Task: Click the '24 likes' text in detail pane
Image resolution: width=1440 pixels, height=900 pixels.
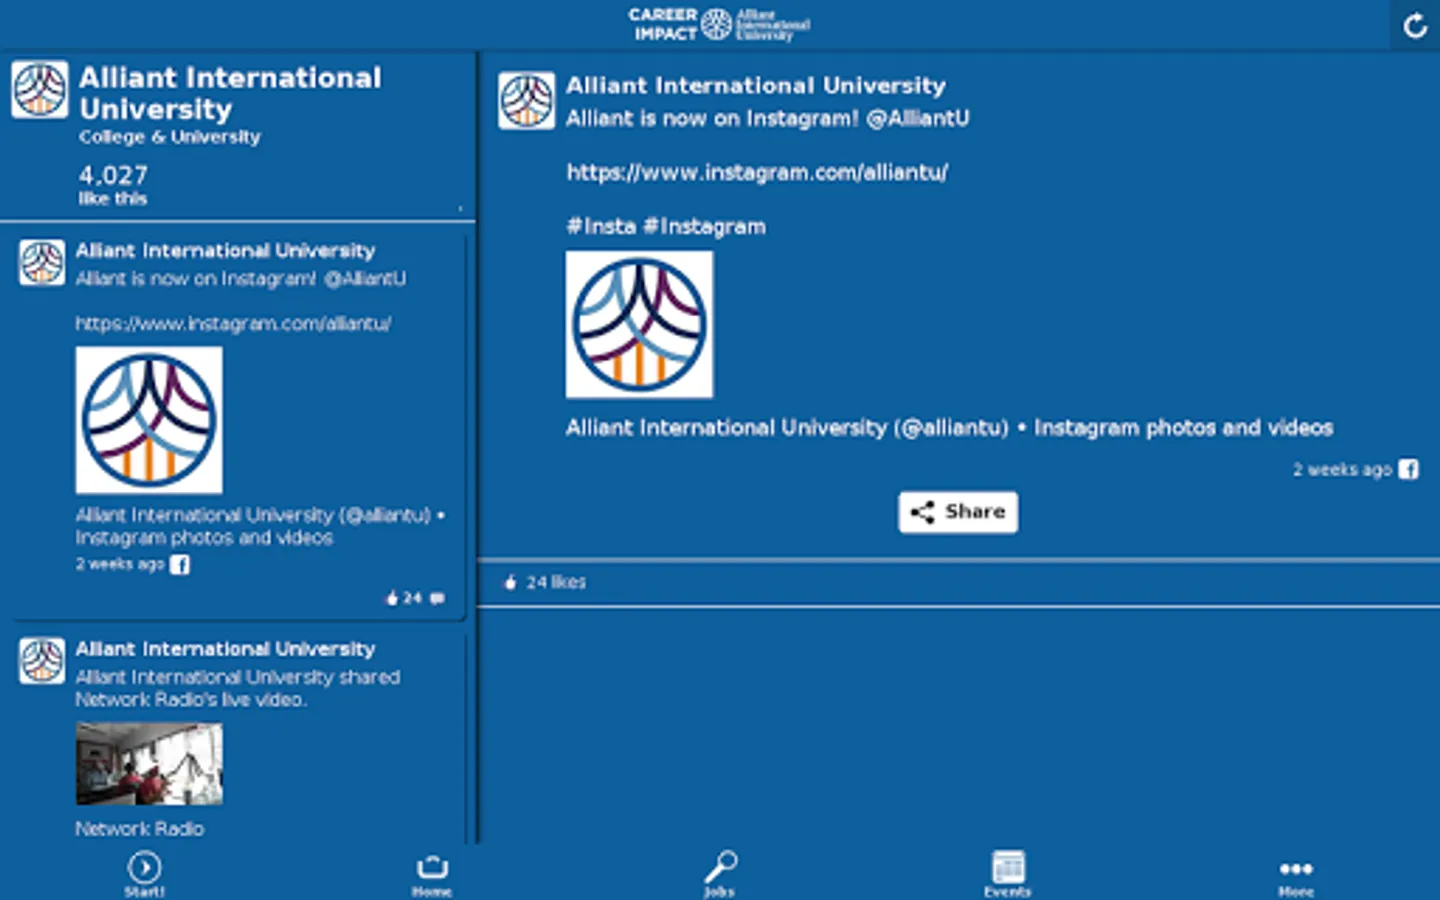Action: click(556, 582)
